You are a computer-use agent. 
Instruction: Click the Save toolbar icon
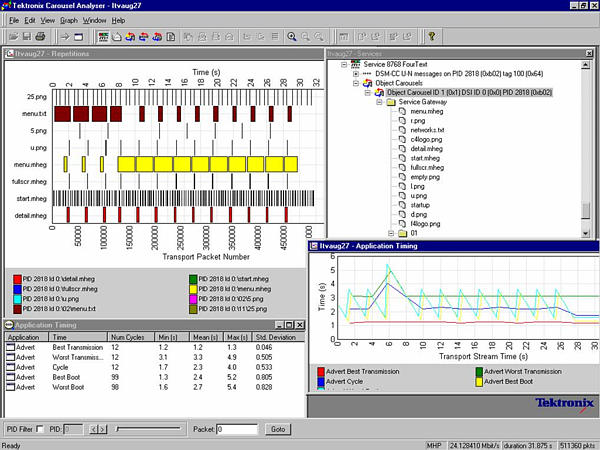coord(26,37)
